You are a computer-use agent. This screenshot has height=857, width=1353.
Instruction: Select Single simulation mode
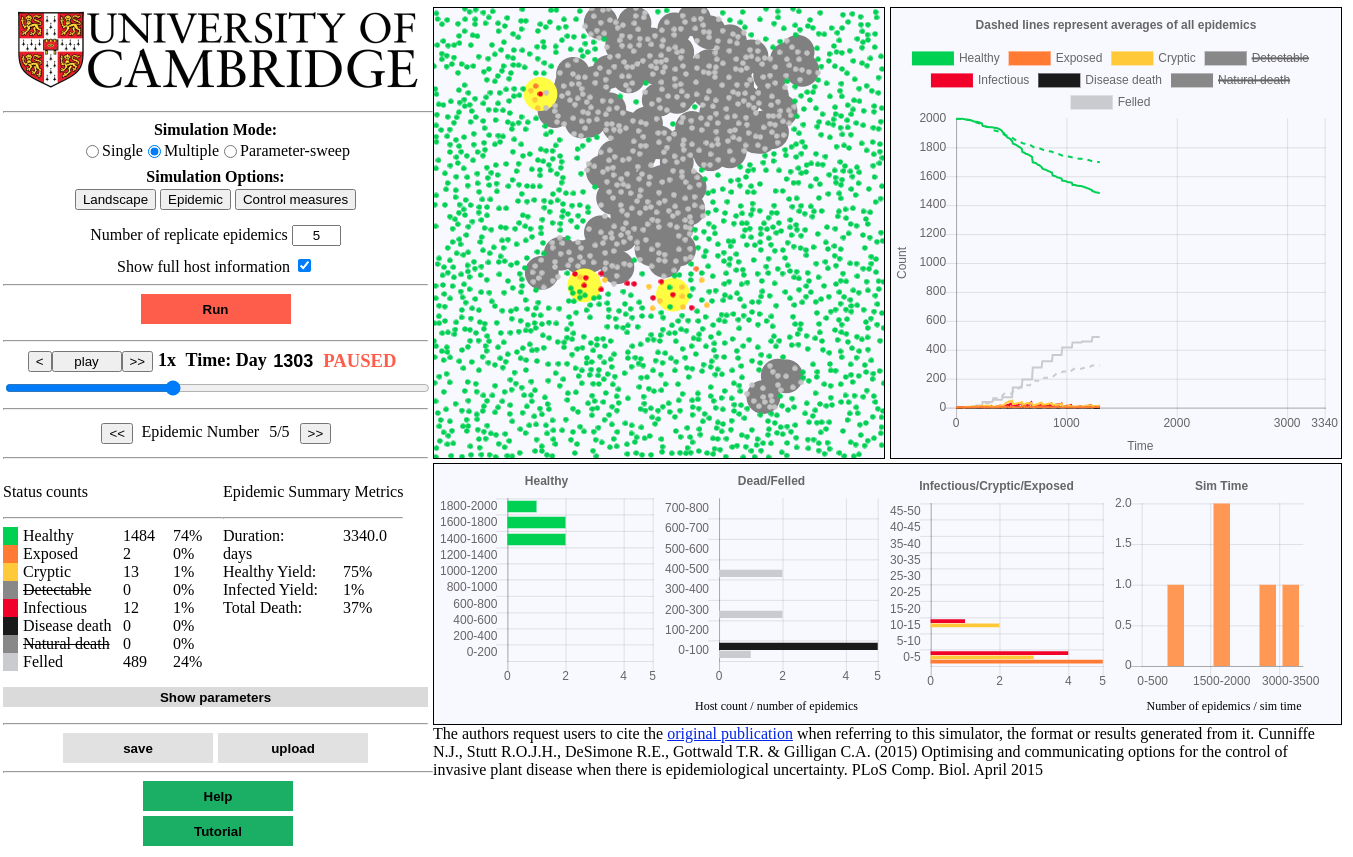93,152
